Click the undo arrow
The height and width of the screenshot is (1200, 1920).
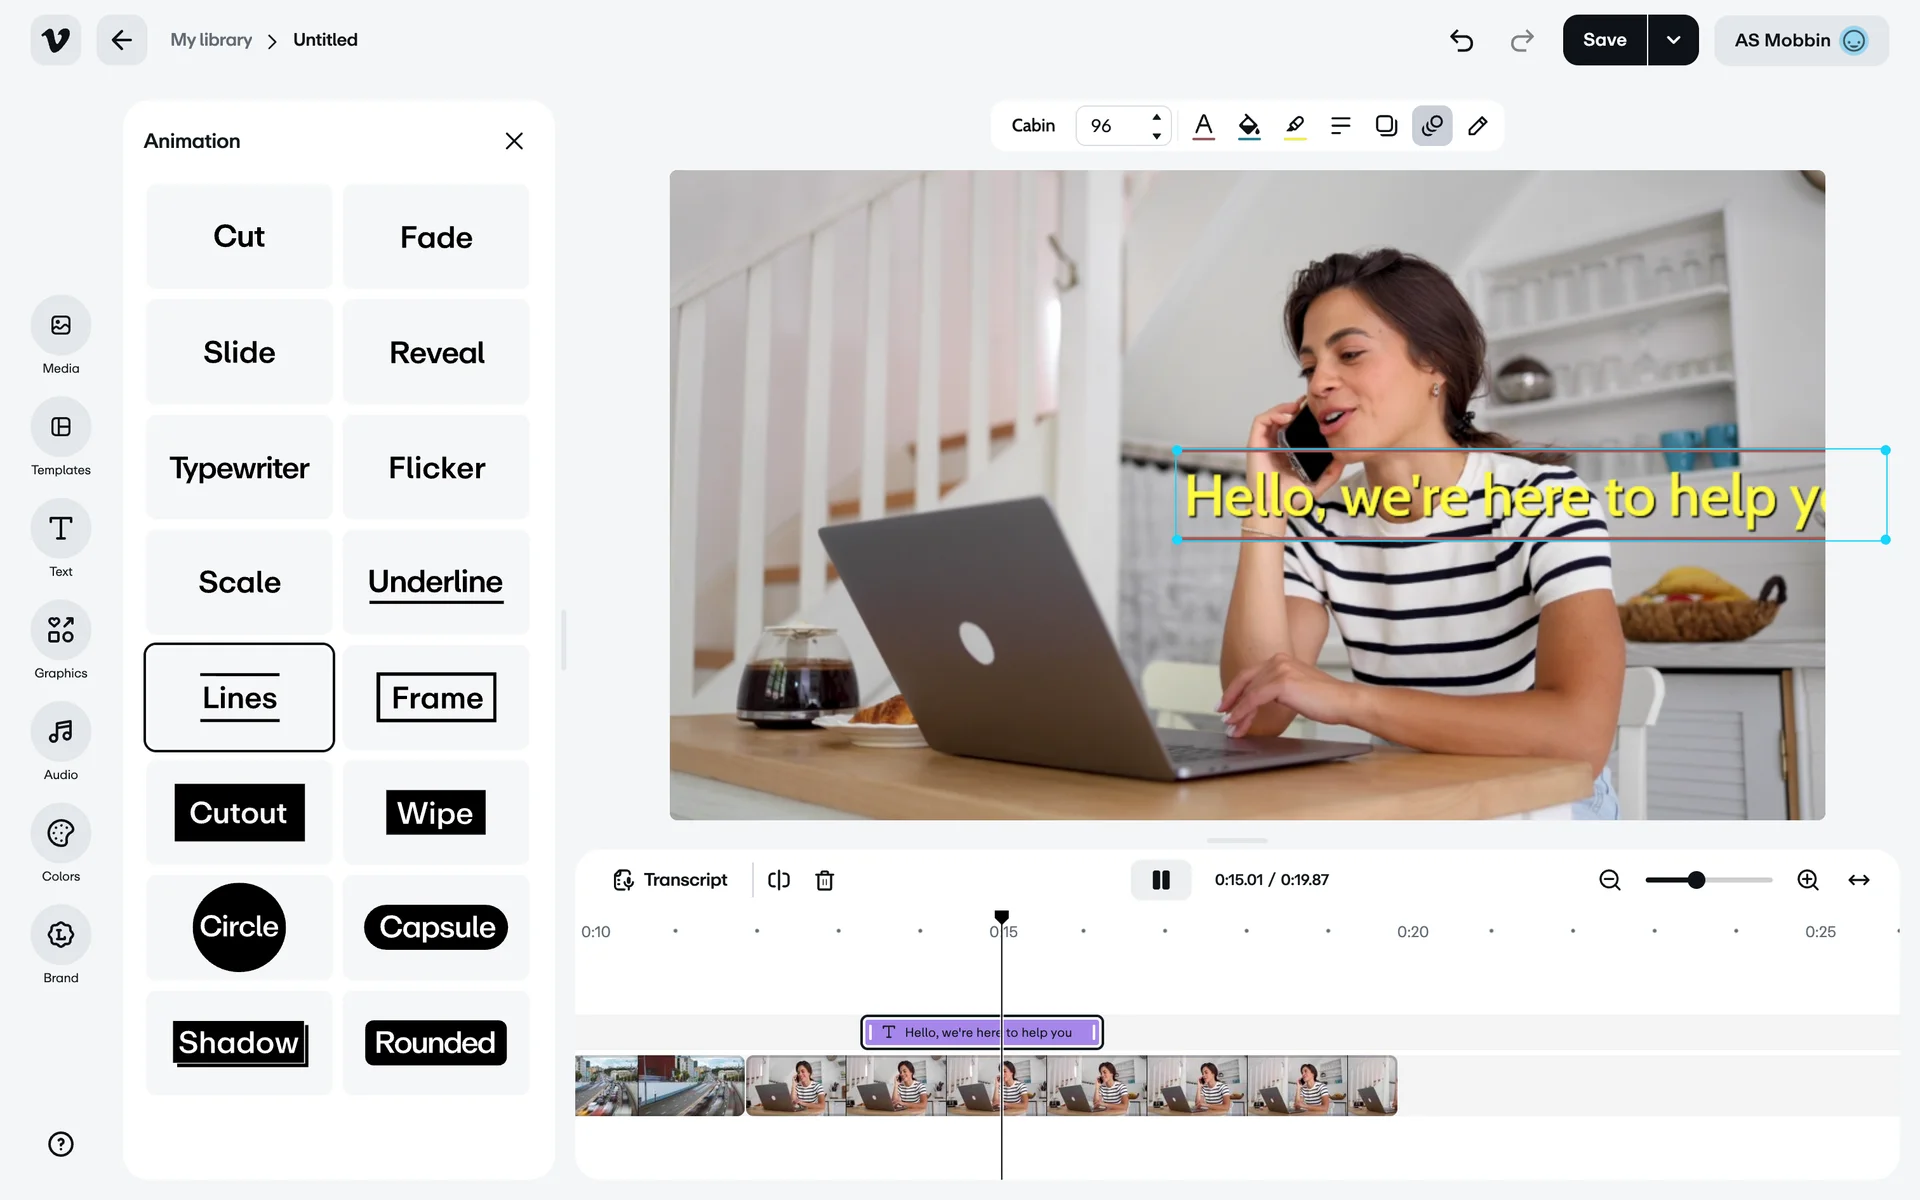1461,40
